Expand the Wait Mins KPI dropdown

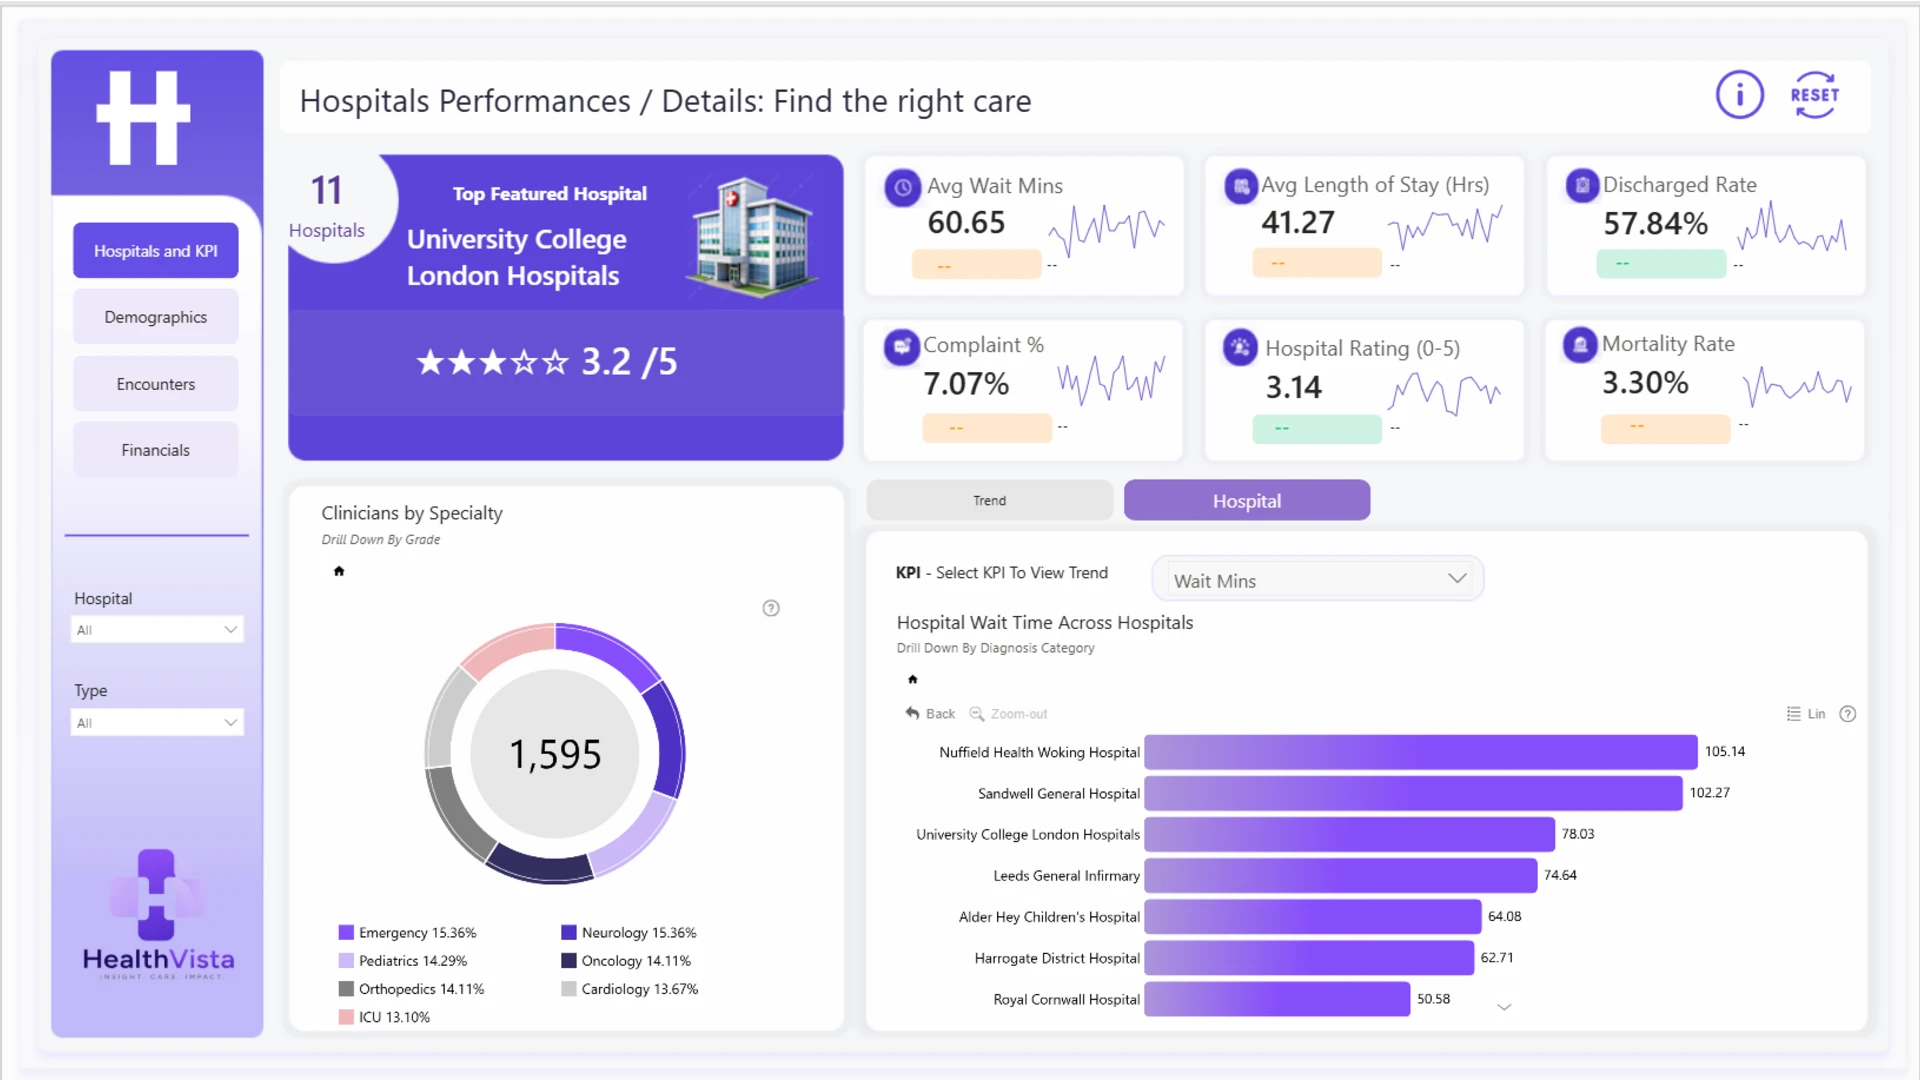(1318, 580)
